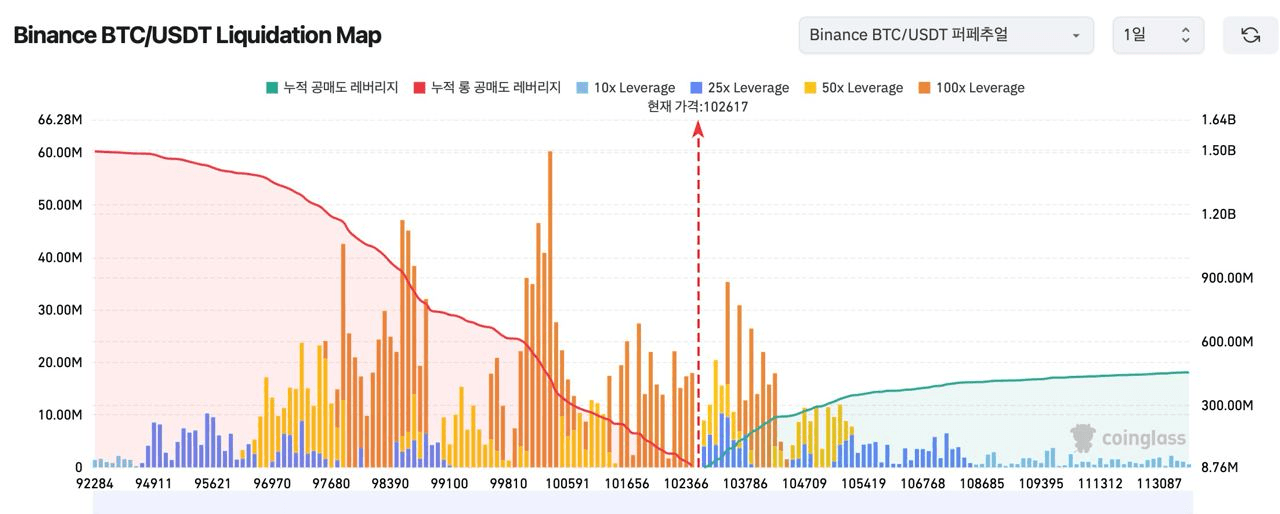Toggle the 누적 롱 공매도 레버리지 legend
The height and width of the screenshot is (514, 1280).
487,88
